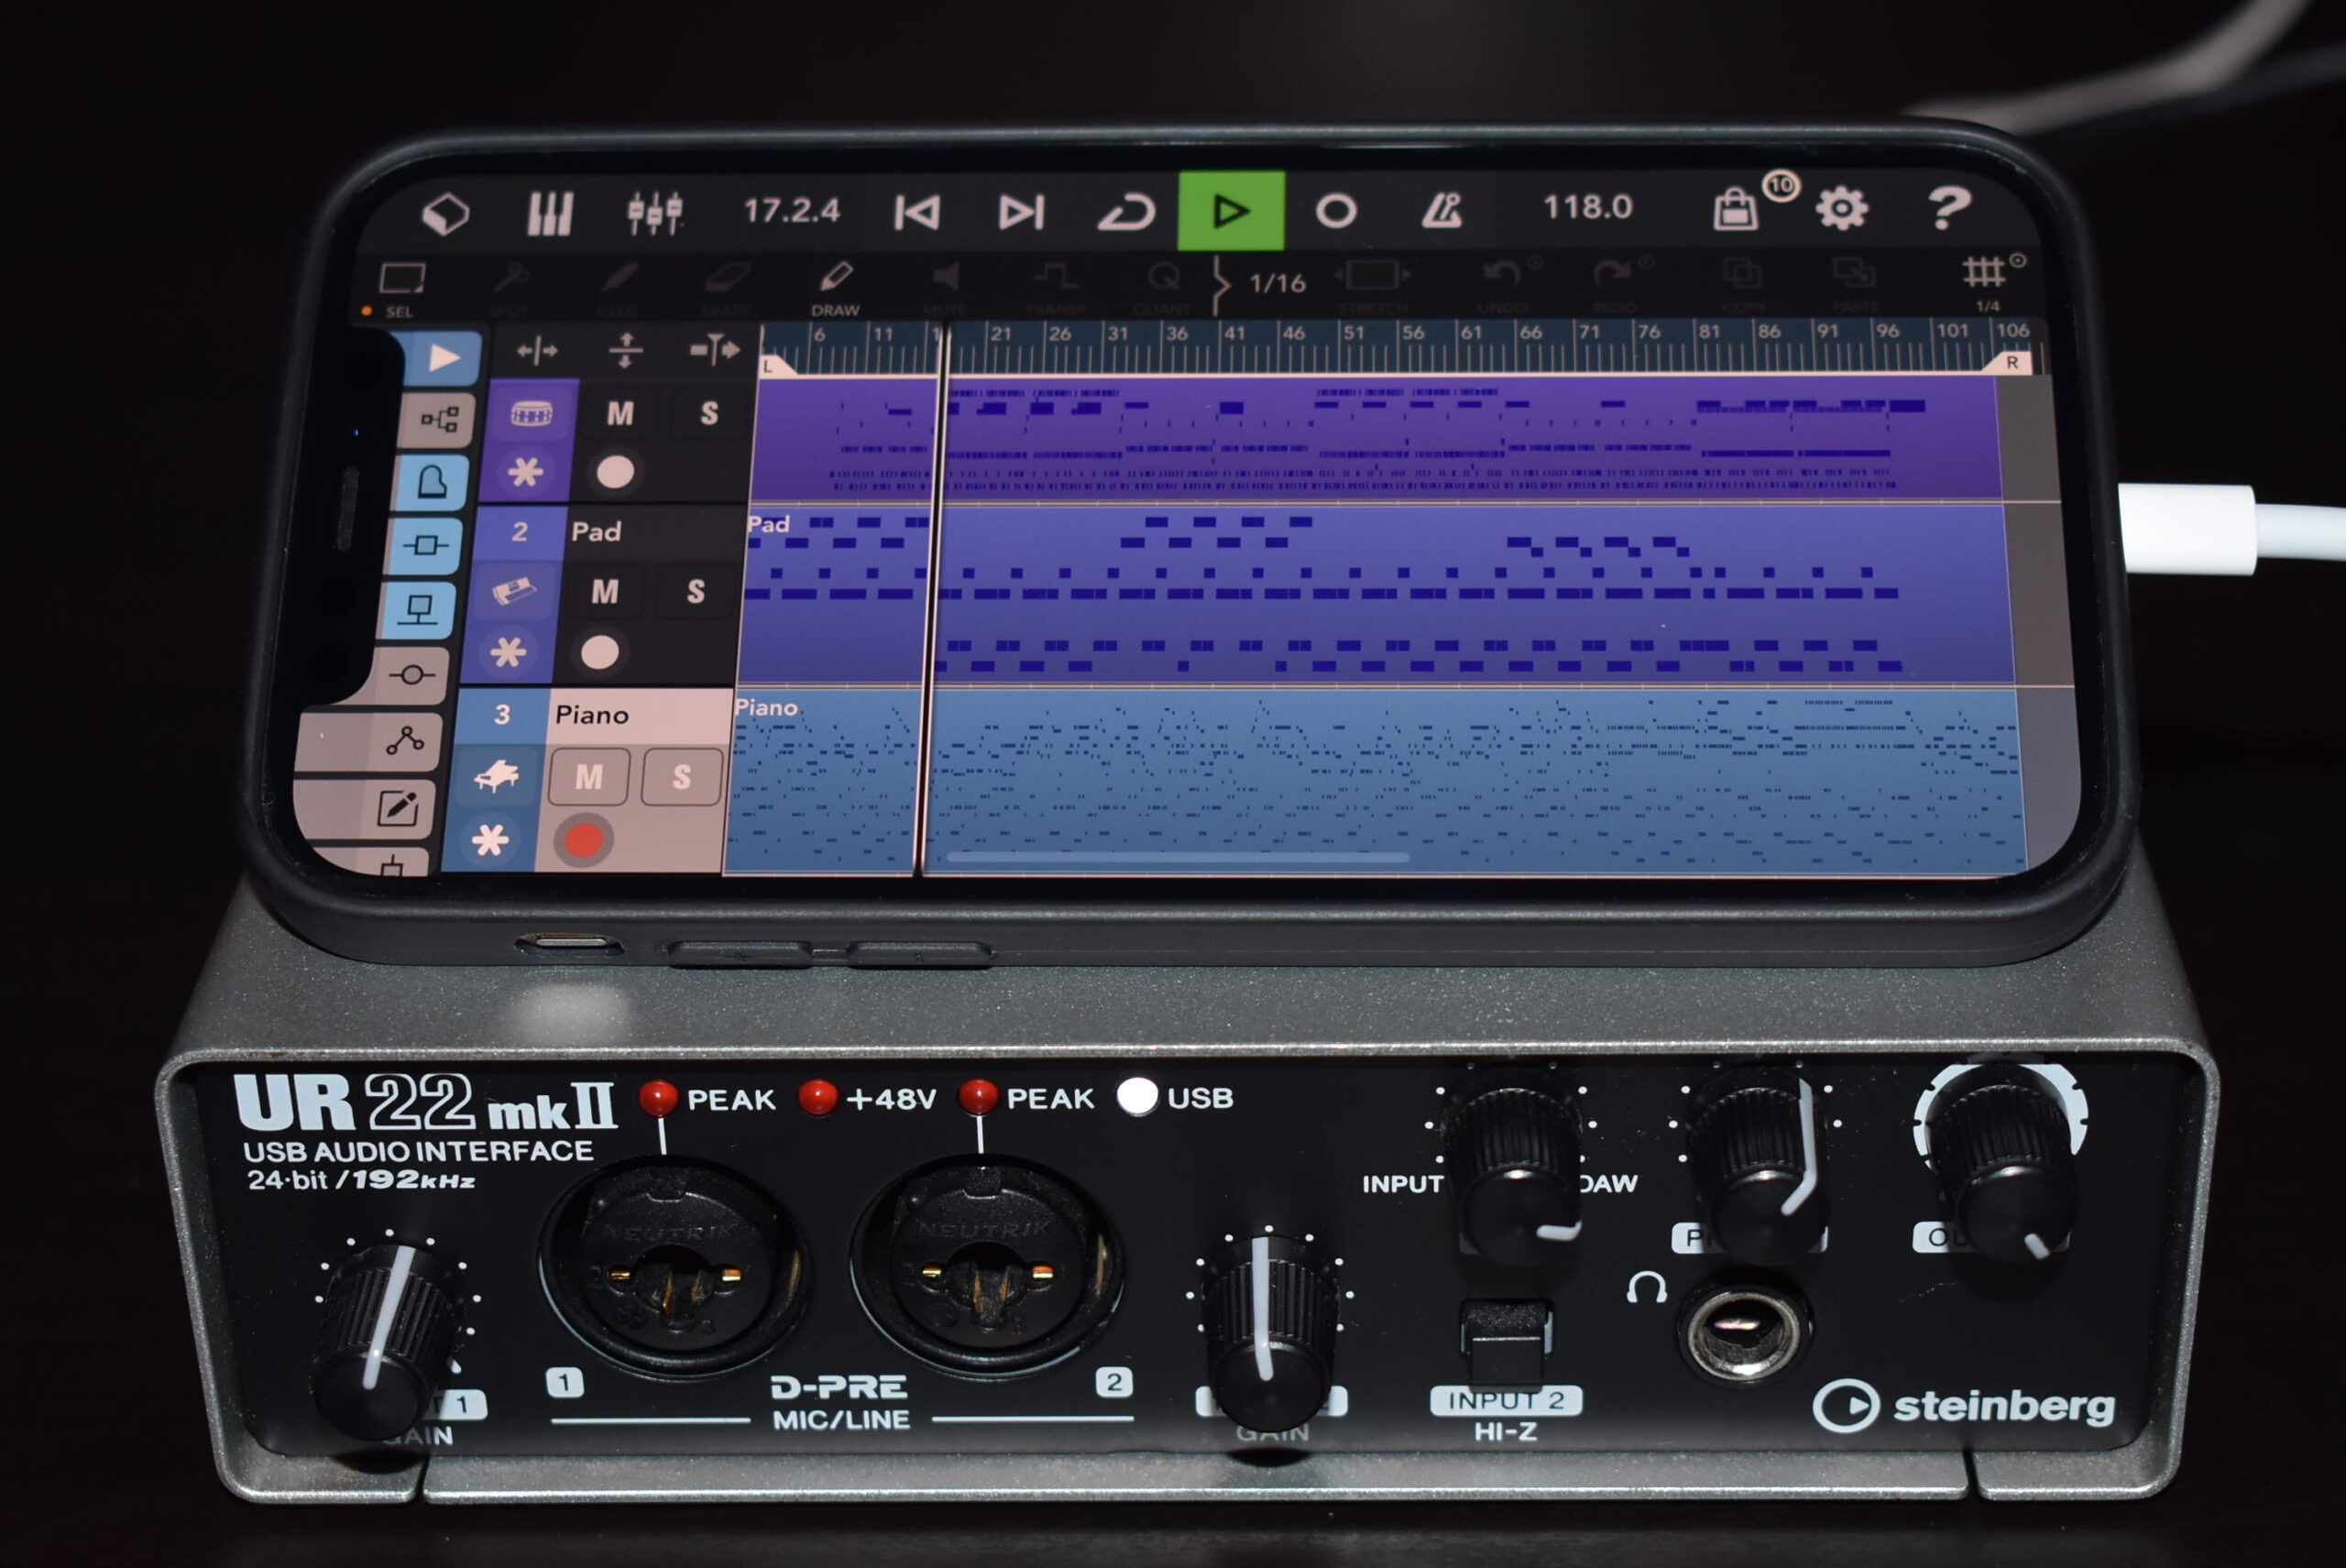2346x1568 pixels.
Task: Mute the Piano track
Action: pos(589,777)
